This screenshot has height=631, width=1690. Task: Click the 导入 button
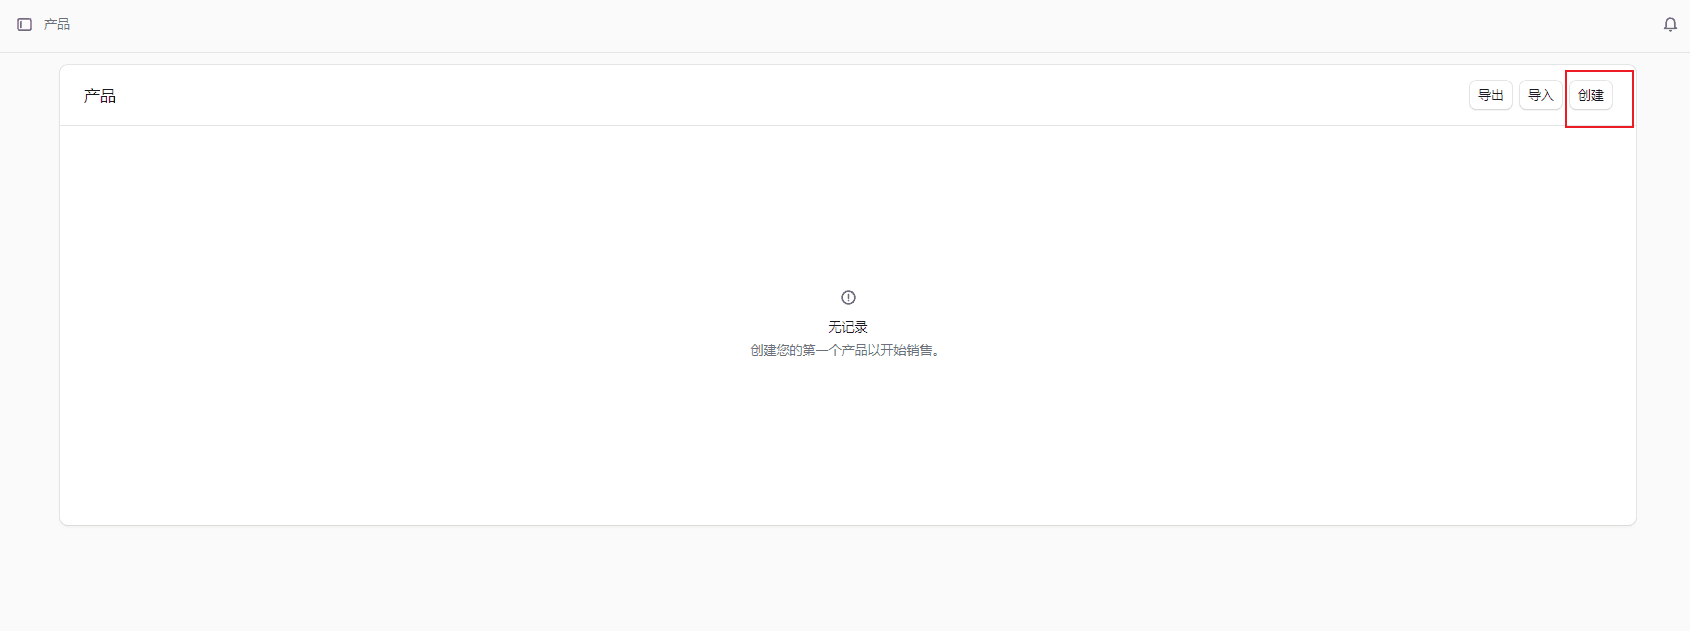[1540, 95]
